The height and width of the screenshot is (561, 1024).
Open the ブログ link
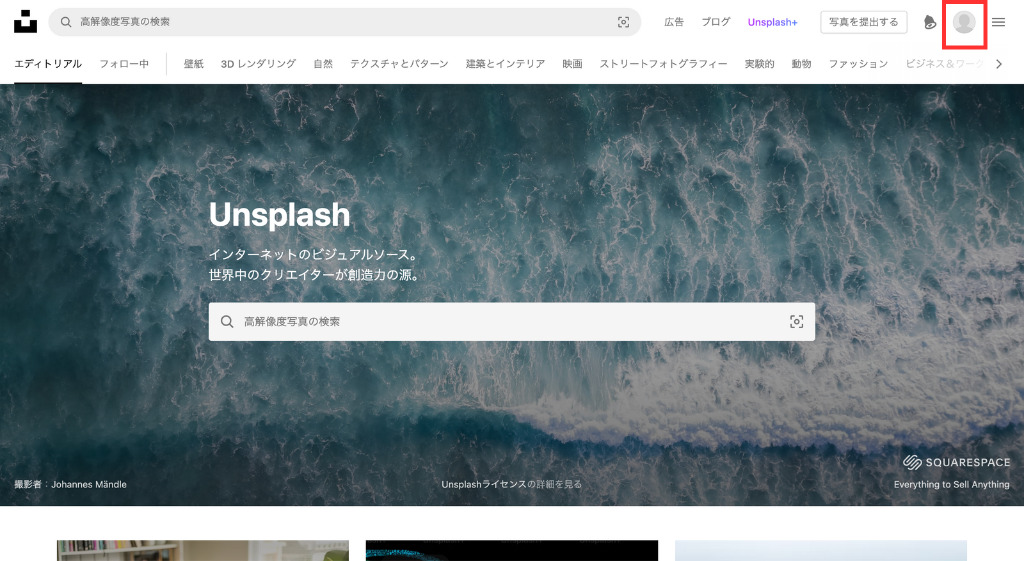point(716,22)
